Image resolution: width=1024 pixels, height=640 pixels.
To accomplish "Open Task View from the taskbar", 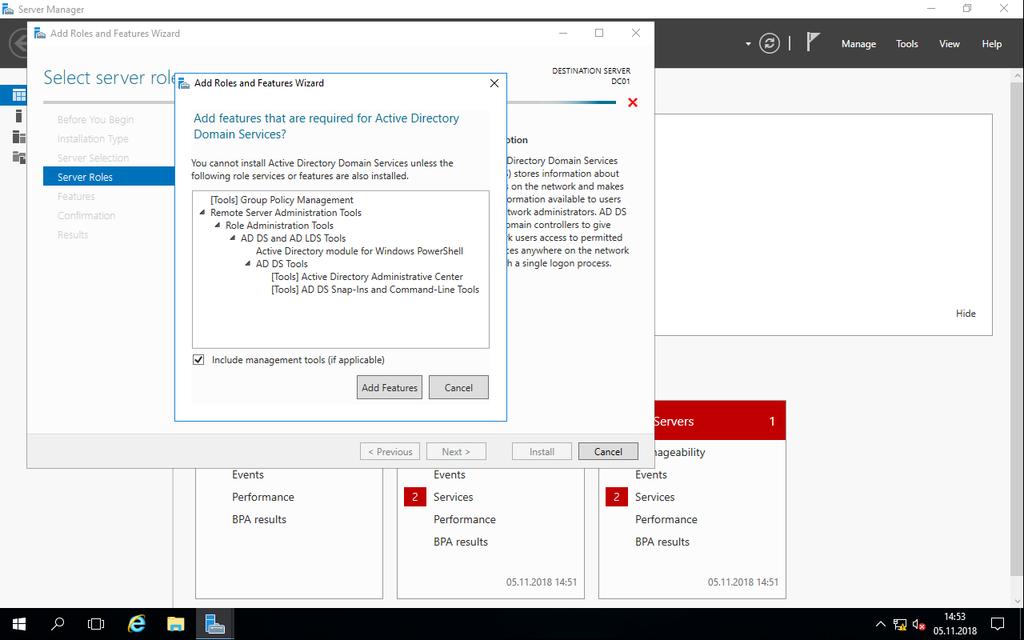I will tap(96, 624).
